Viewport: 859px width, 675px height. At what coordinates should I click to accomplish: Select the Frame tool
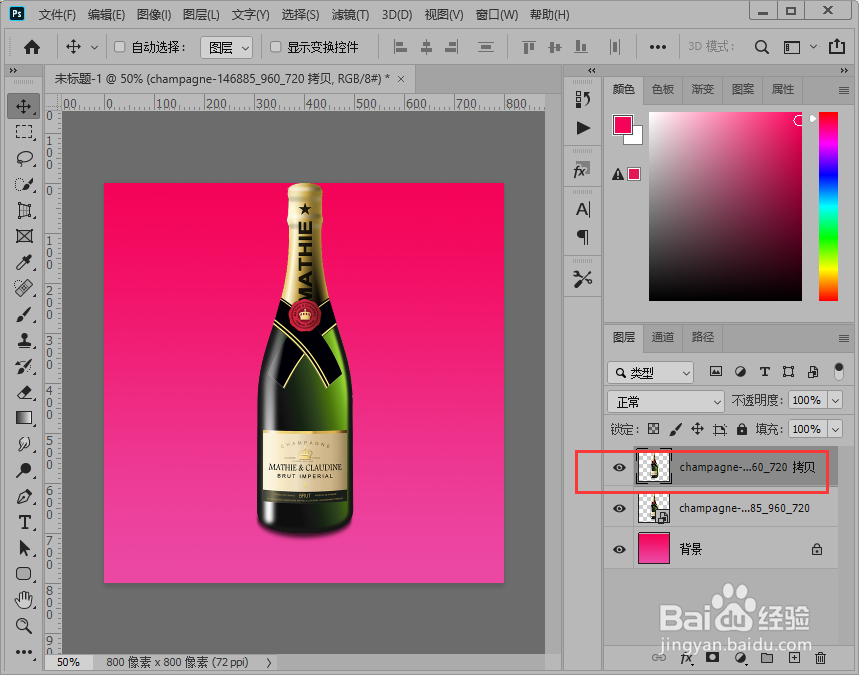tap(24, 236)
